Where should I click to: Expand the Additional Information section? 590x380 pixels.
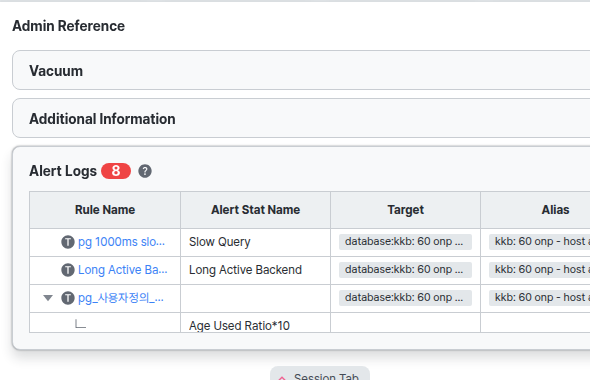tap(301, 118)
